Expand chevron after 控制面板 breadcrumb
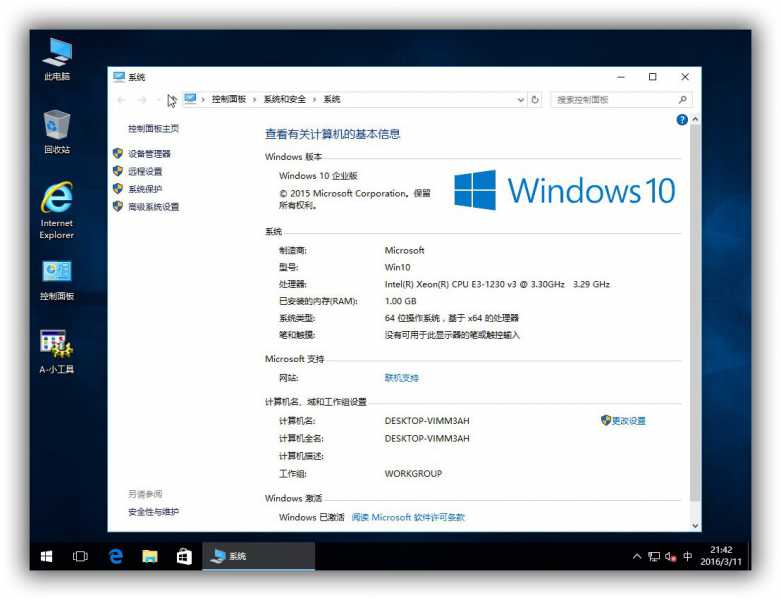Image resolution: width=781 pixels, height=600 pixels. pyautogui.click(x=255, y=100)
